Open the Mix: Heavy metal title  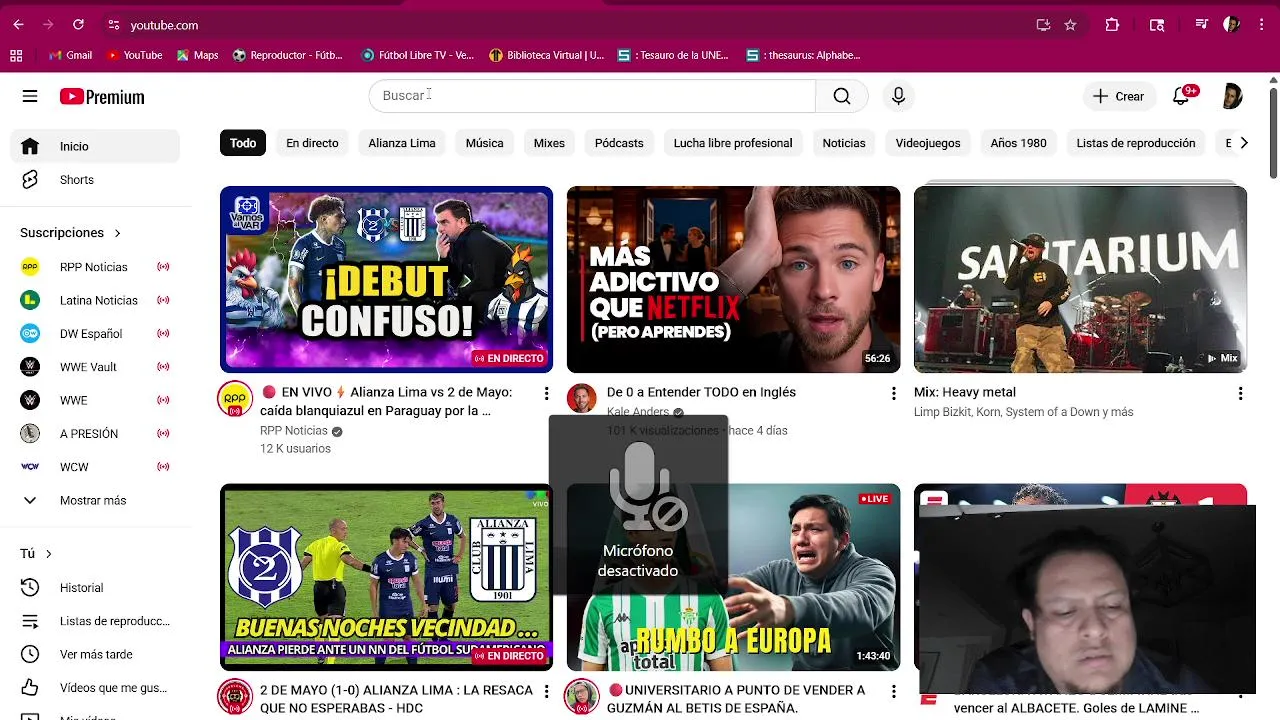click(x=964, y=392)
